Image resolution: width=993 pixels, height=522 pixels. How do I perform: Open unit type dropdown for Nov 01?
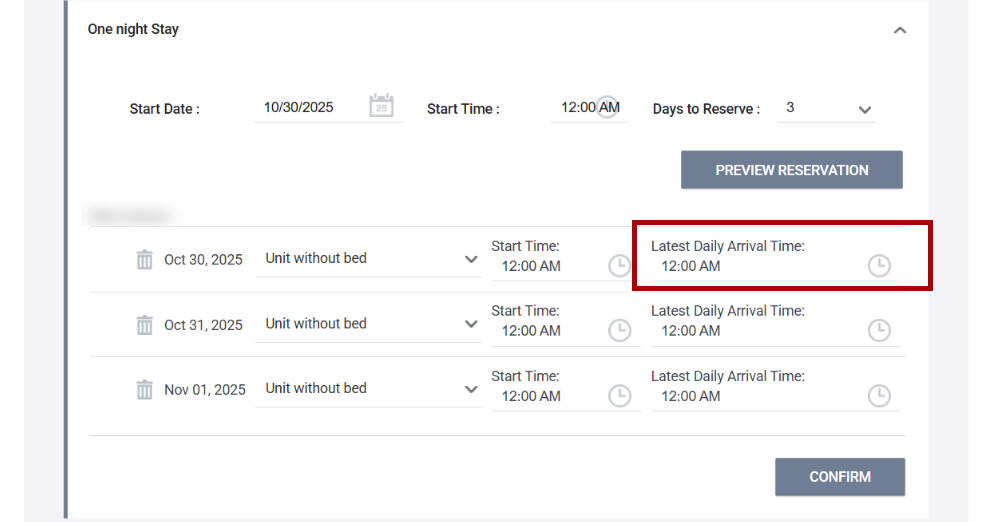471,389
